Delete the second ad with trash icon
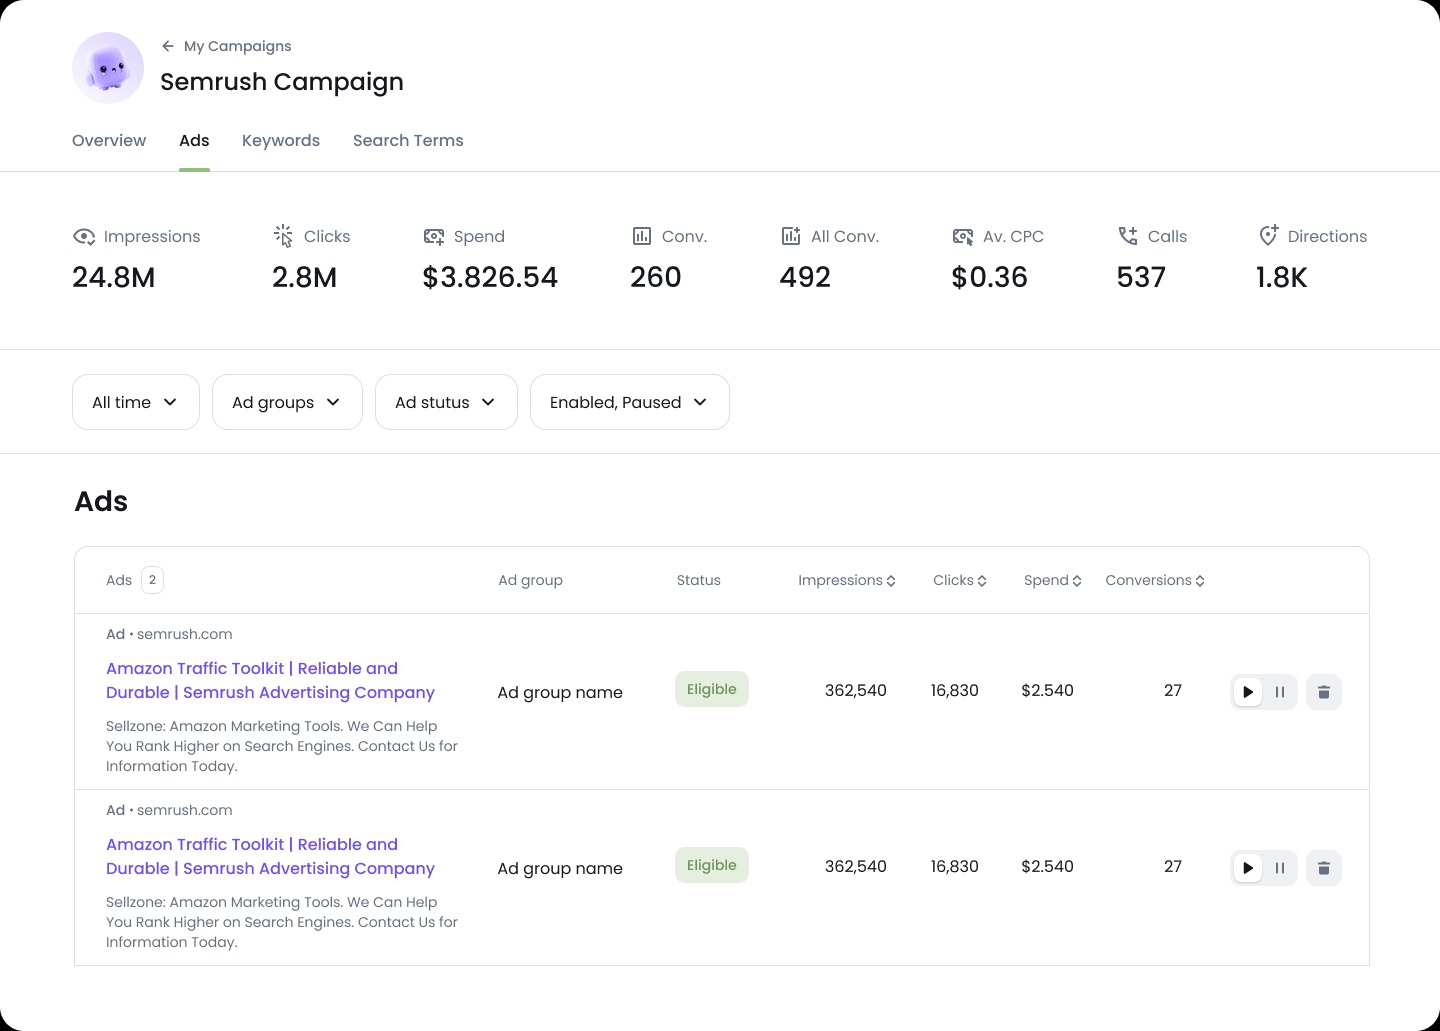1440x1031 pixels. pyautogui.click(x=1324, y=868)
